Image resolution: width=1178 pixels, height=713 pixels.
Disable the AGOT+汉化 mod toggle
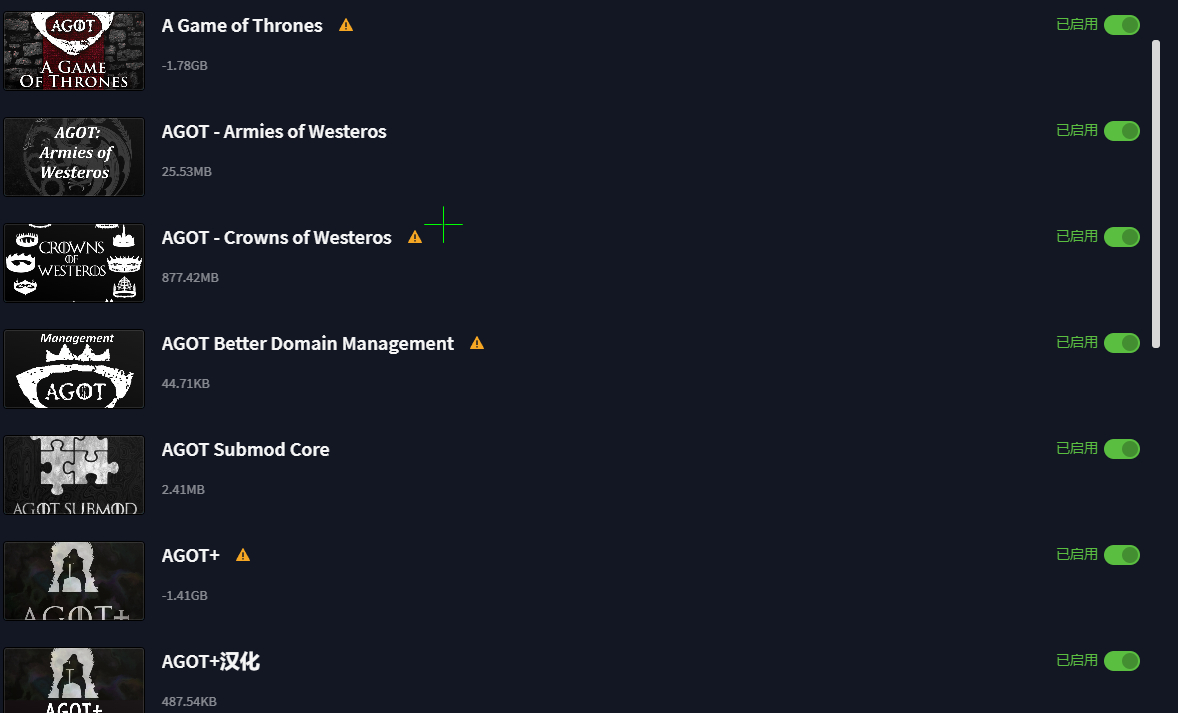coord(1122,660)
